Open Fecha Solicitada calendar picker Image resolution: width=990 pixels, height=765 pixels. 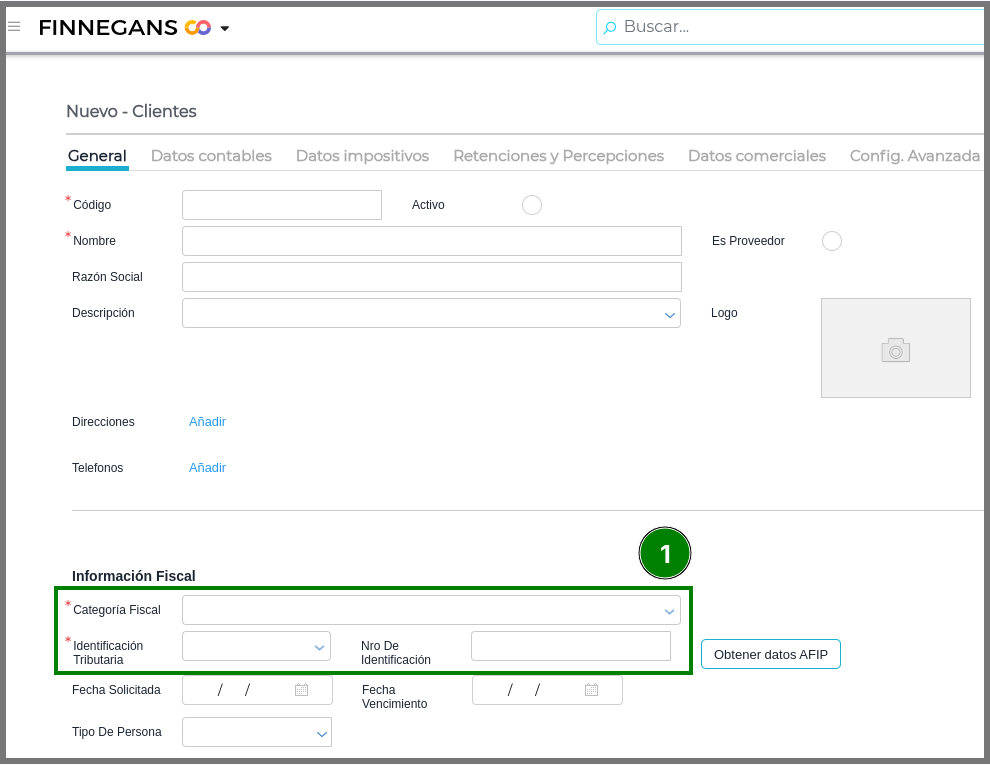[x=301, y=690]
